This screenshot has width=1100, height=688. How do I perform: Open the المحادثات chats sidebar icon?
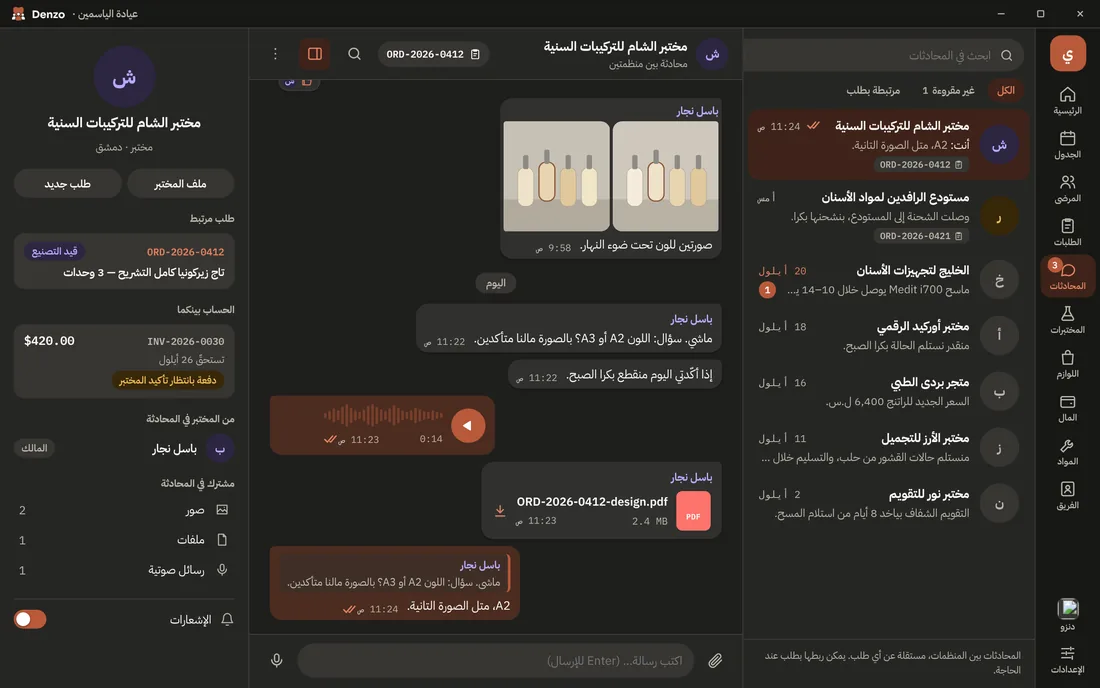(x=1067, y=276)
